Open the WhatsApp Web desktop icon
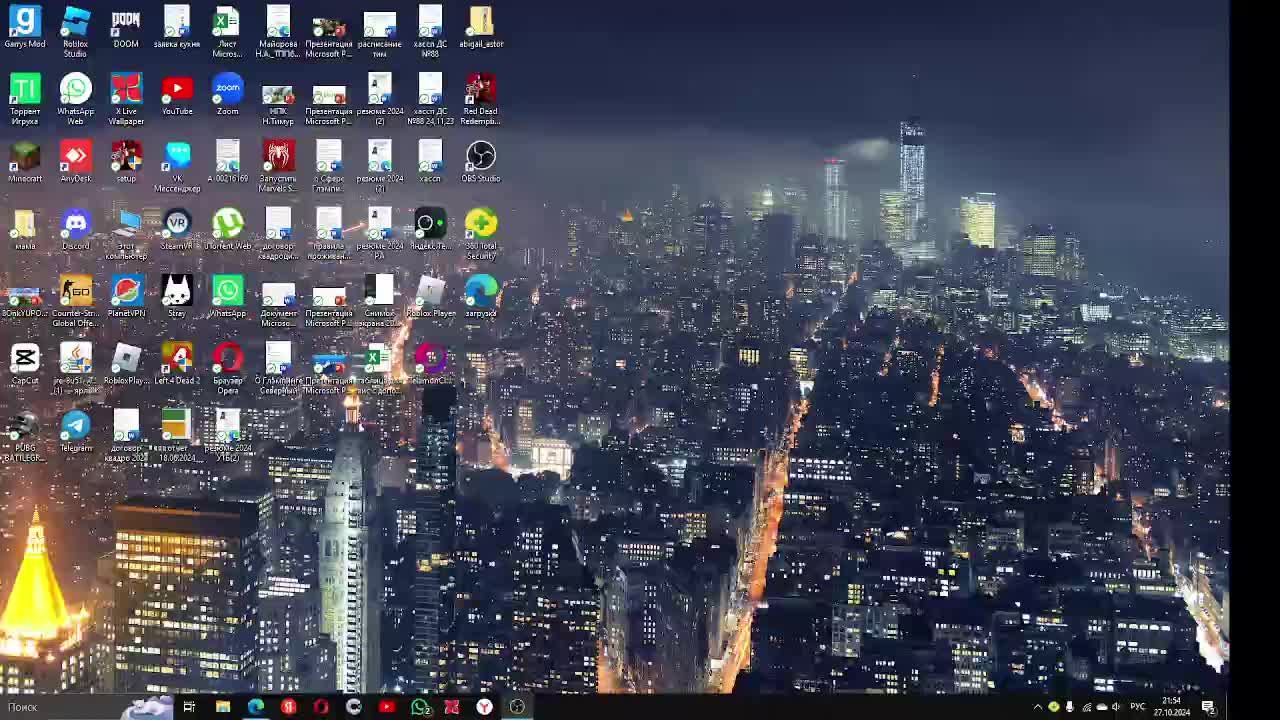1280x720 pixels. [x=75, y=100]
